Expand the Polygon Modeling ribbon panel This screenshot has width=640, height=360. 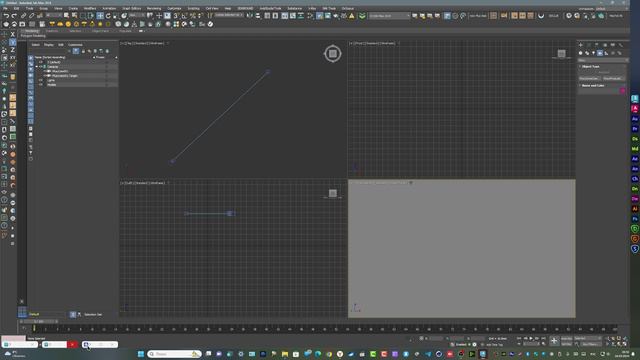point(33,36)
